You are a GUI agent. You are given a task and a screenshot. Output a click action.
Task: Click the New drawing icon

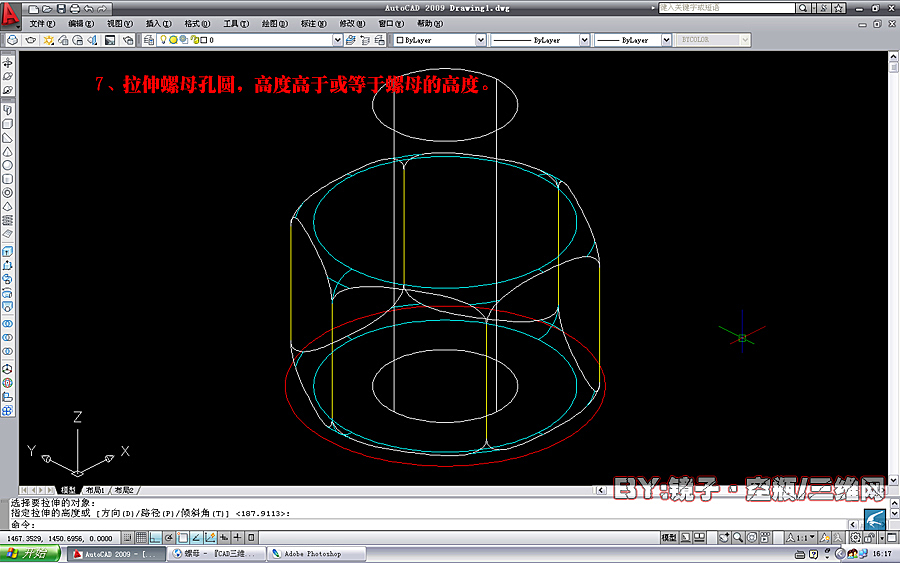click(34, 9)
